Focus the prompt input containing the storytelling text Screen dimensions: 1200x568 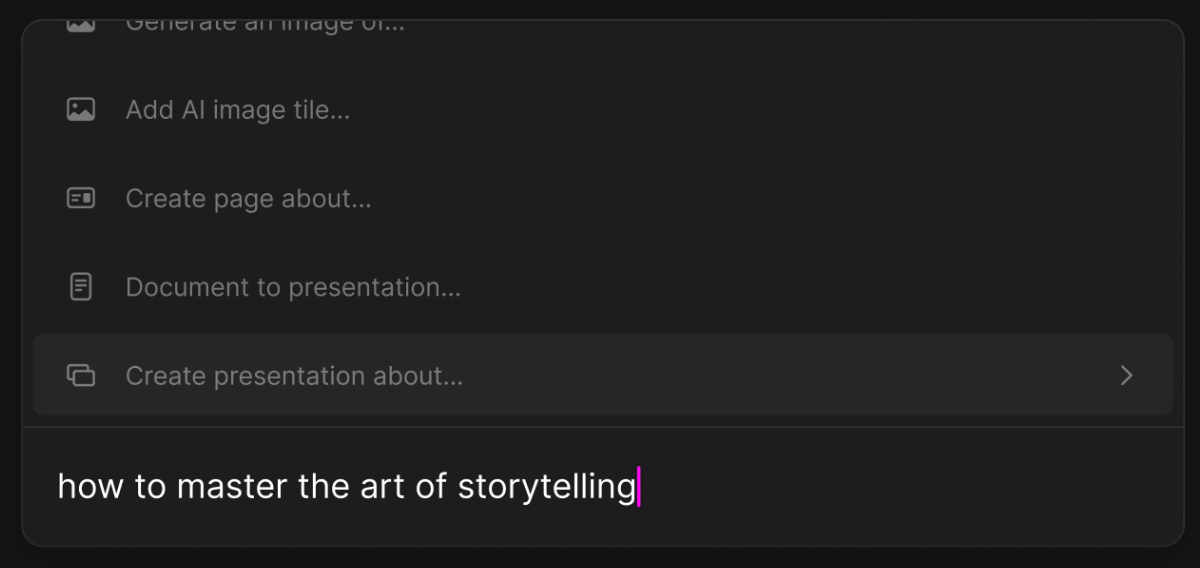coord(603,487)
